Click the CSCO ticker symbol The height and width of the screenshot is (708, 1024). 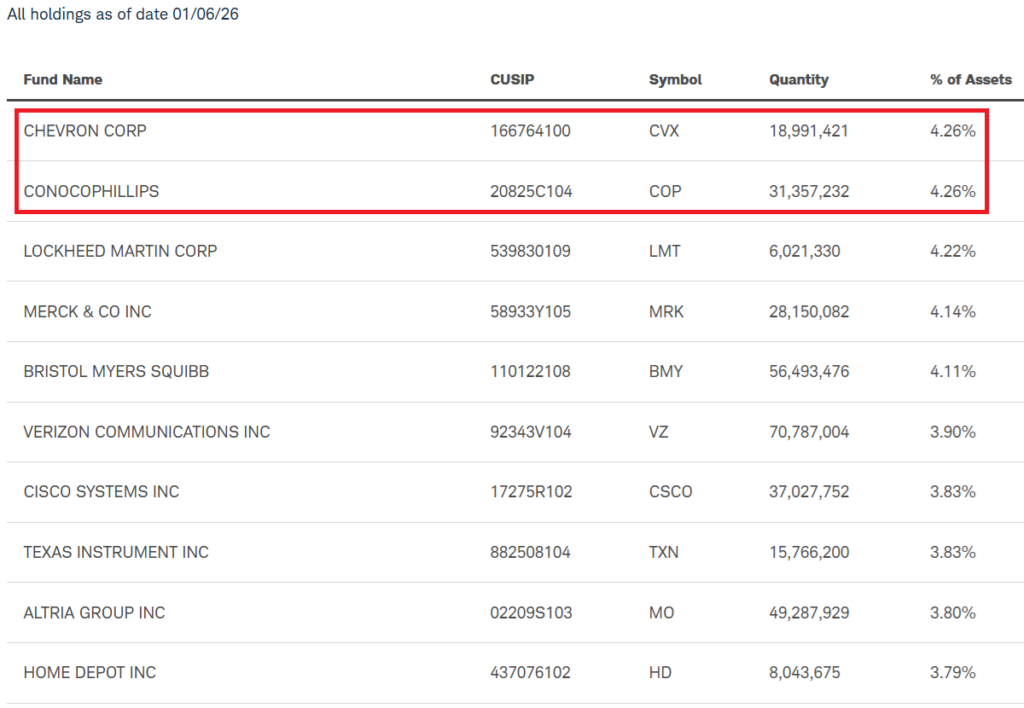point(670,492)
